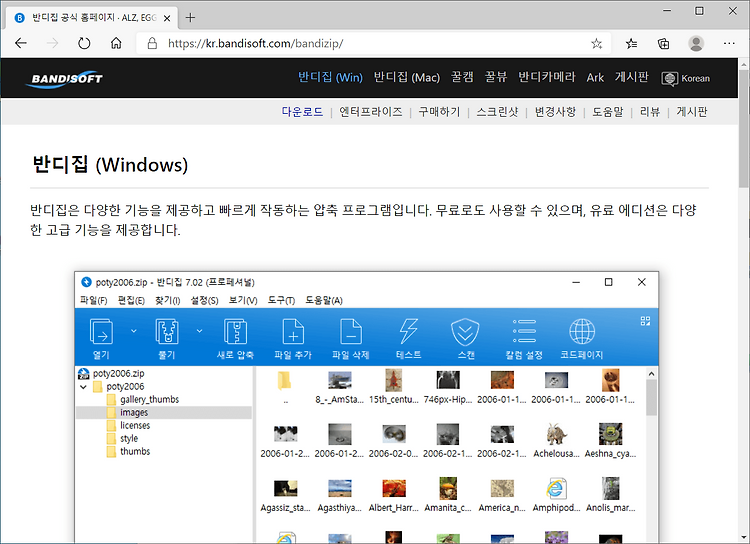Click the view mode grid icon in Bandizip toolbar

(645, 321)
